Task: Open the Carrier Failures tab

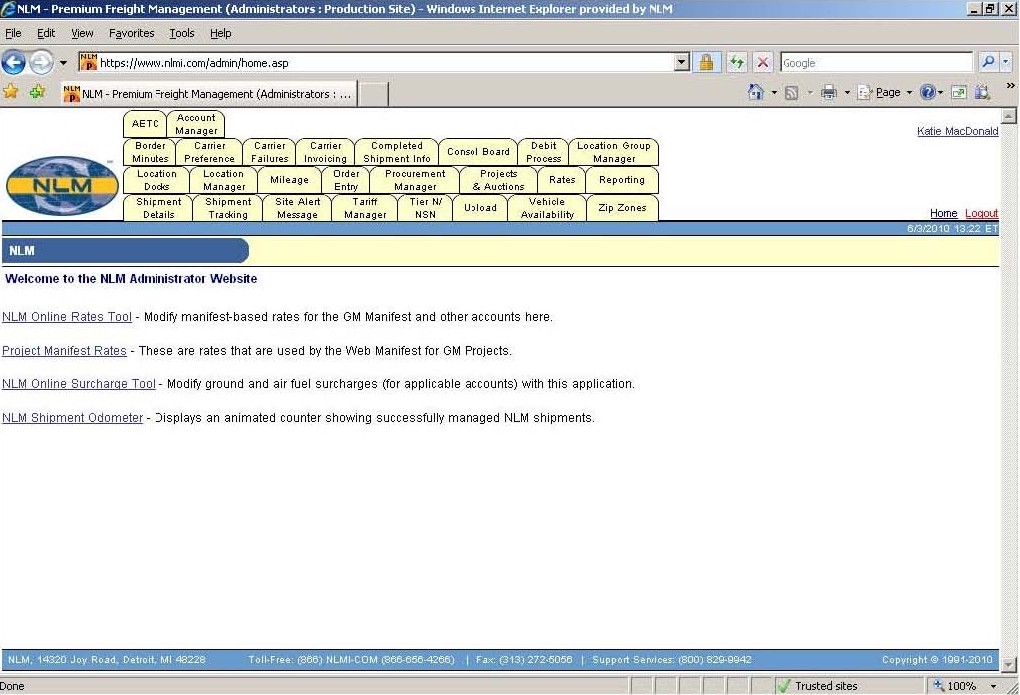Action: (x=269, y=152)
